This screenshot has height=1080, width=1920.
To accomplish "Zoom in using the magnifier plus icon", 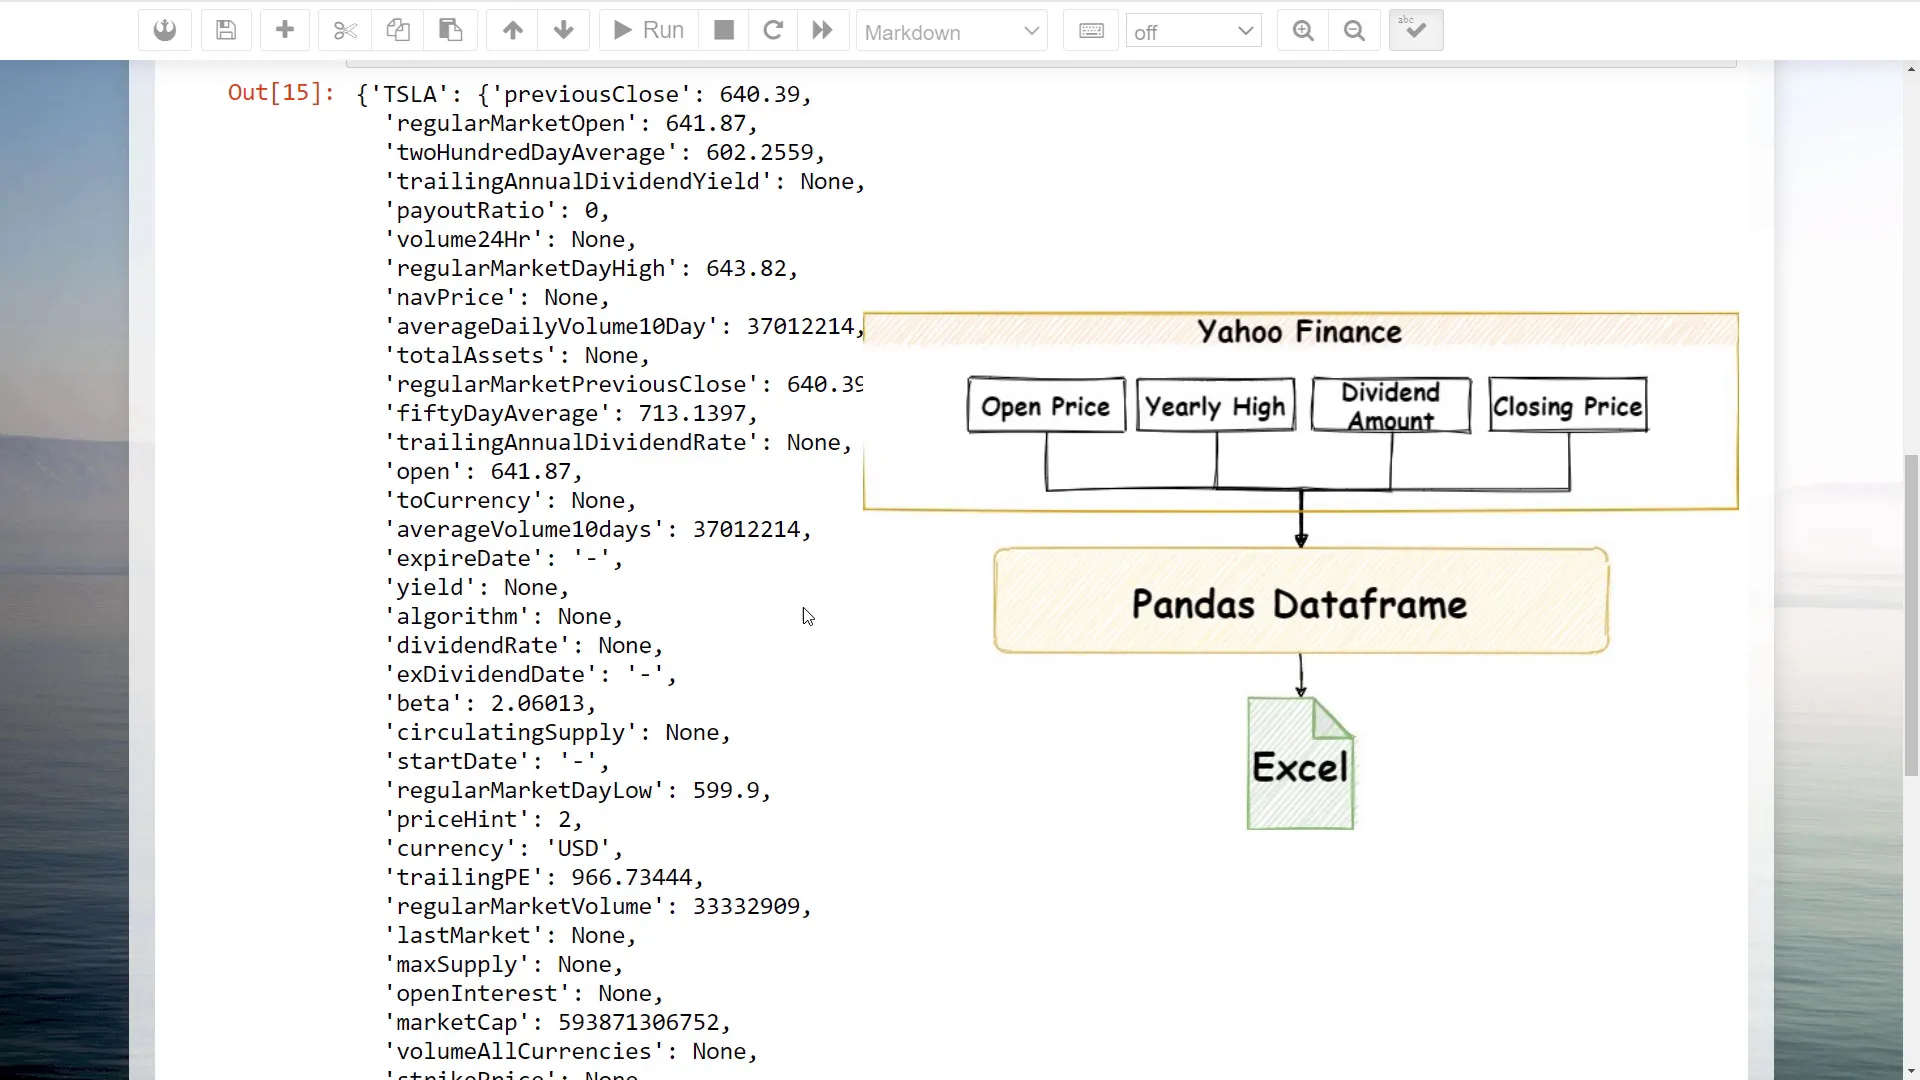I will 1302,30.
